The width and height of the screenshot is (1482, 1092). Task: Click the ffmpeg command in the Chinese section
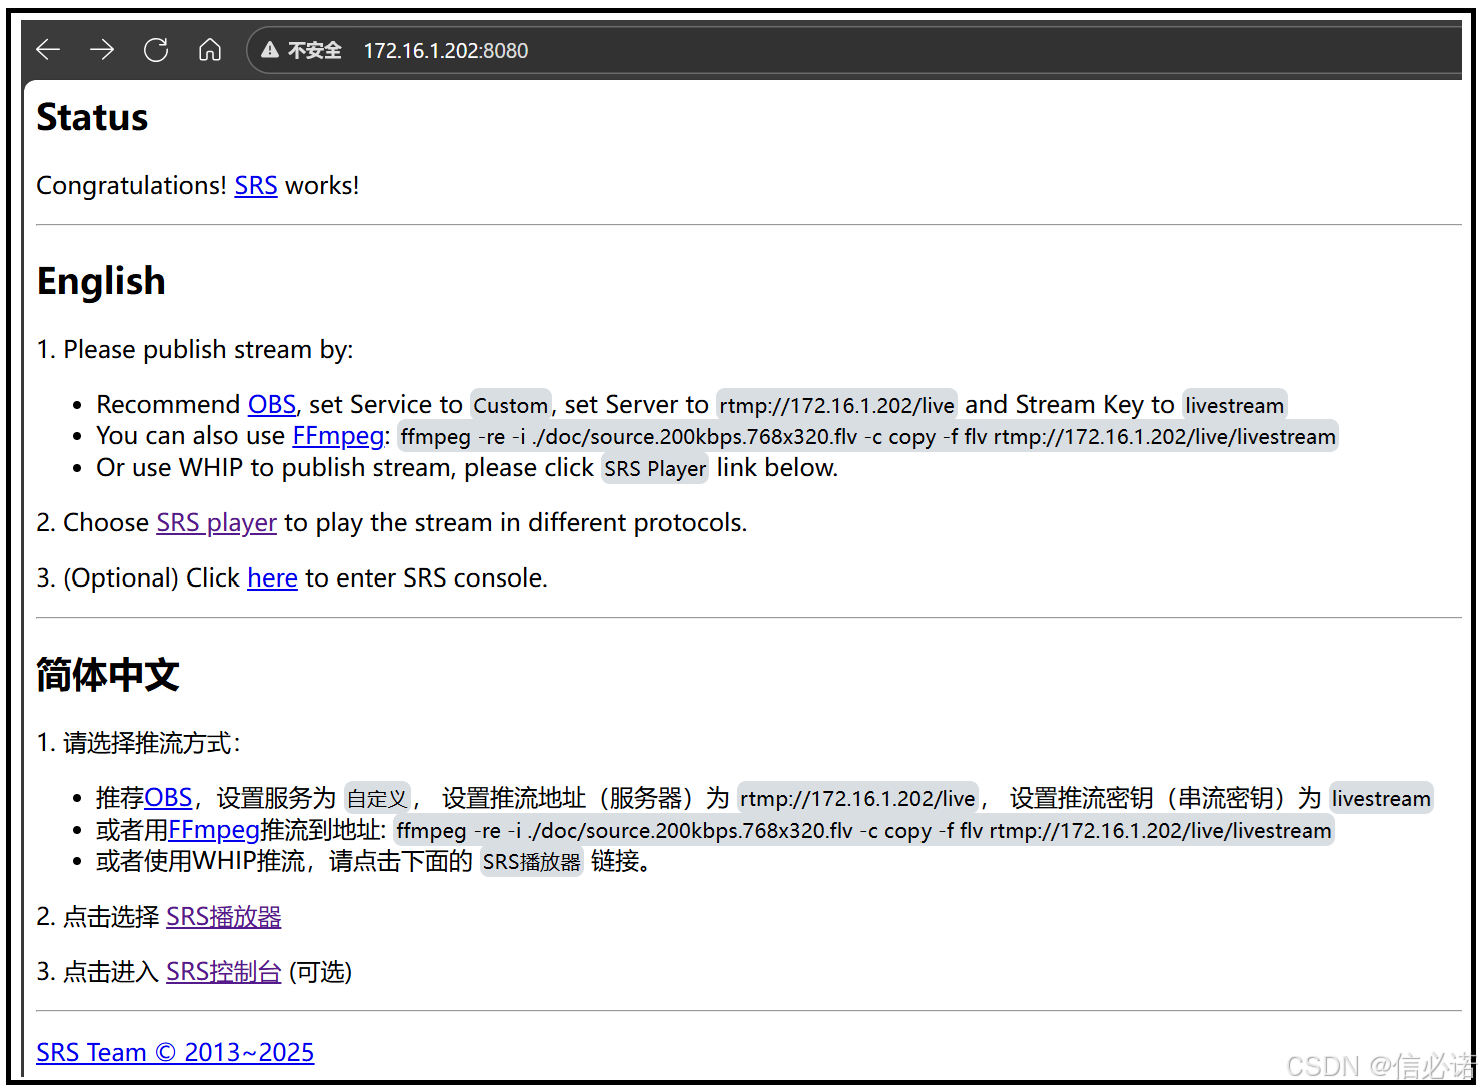(864, 831)
